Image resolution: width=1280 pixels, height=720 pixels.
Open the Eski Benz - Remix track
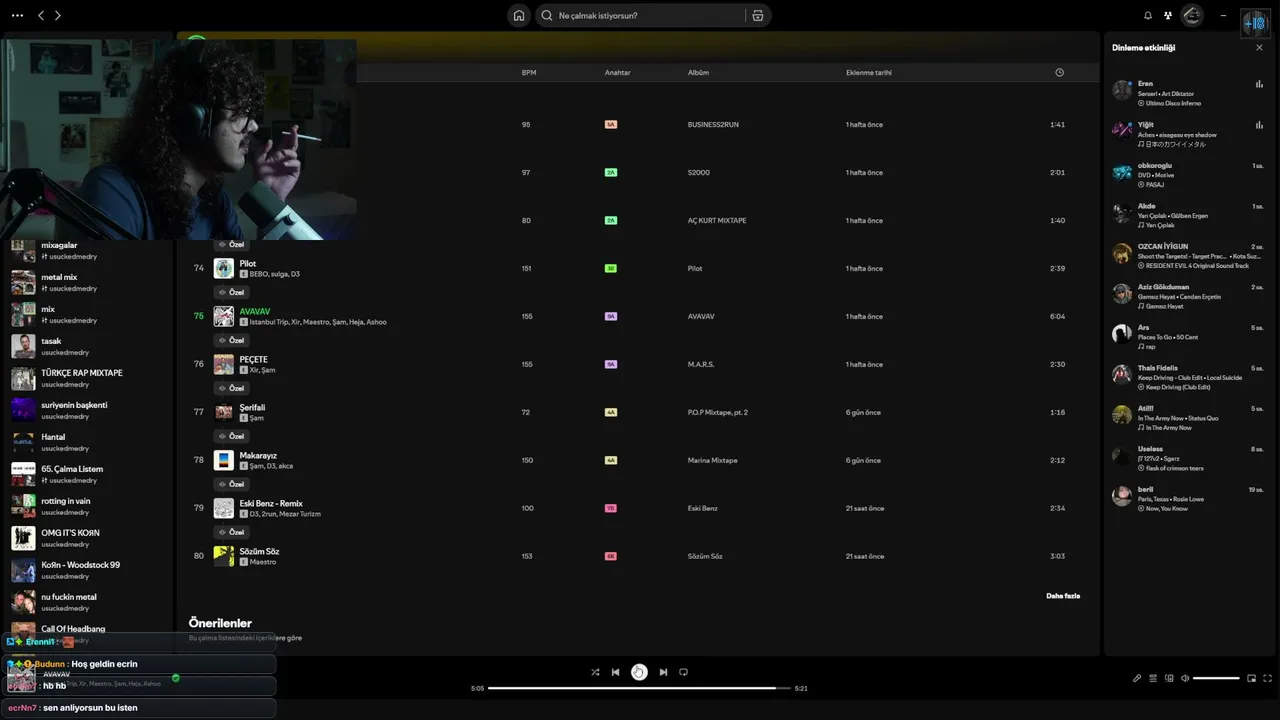point(271,503)
